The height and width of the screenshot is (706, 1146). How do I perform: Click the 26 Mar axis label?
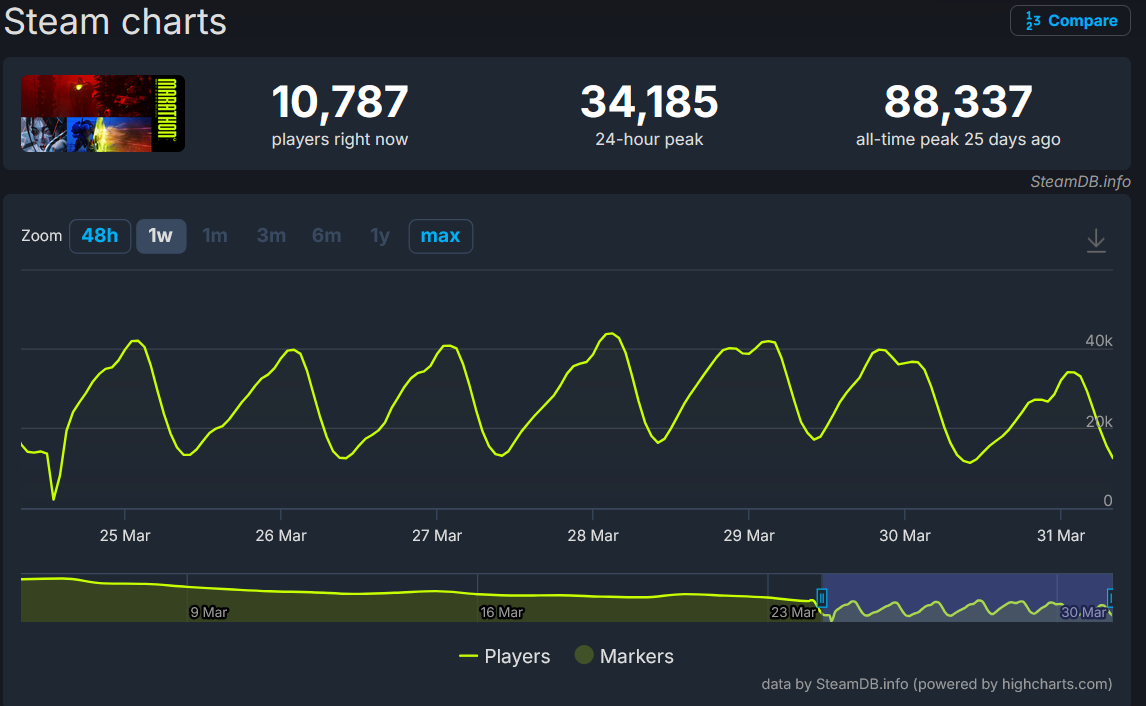[x=281, y=536]
